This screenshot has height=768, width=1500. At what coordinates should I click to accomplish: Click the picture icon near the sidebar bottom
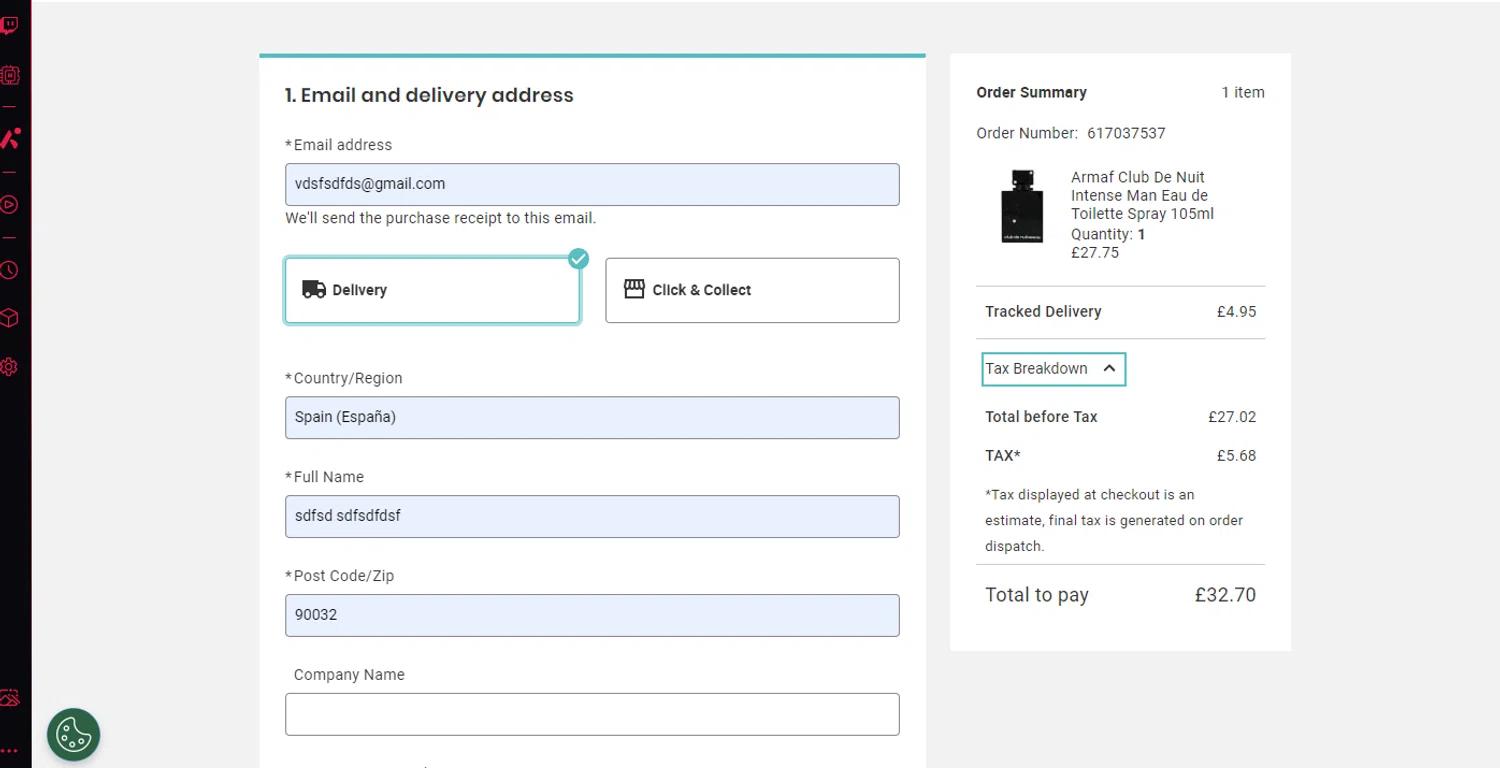tap(9, 698)
